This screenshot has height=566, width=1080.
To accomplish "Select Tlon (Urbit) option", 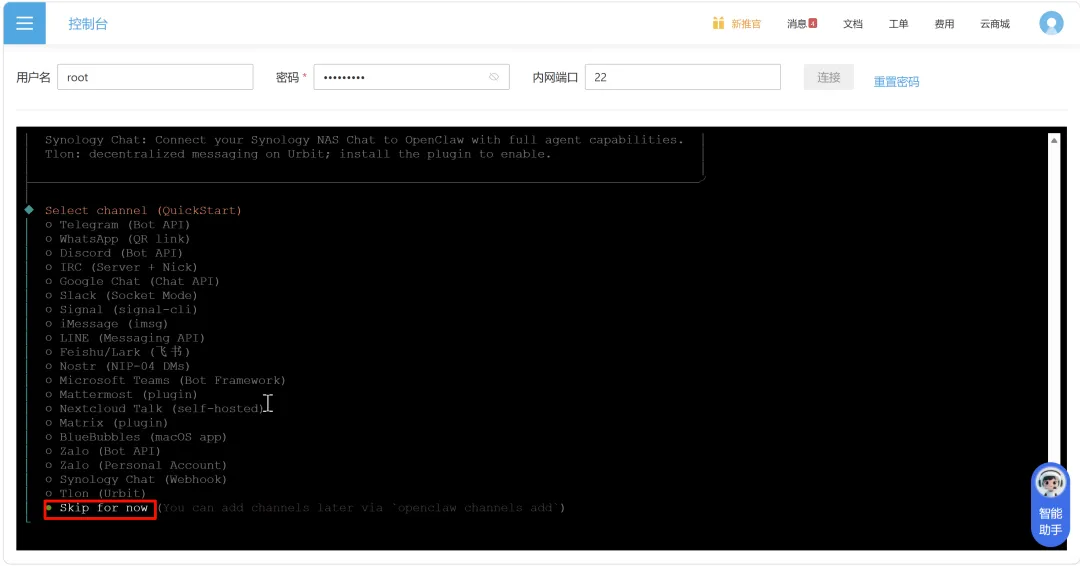I will click(96, 493).
